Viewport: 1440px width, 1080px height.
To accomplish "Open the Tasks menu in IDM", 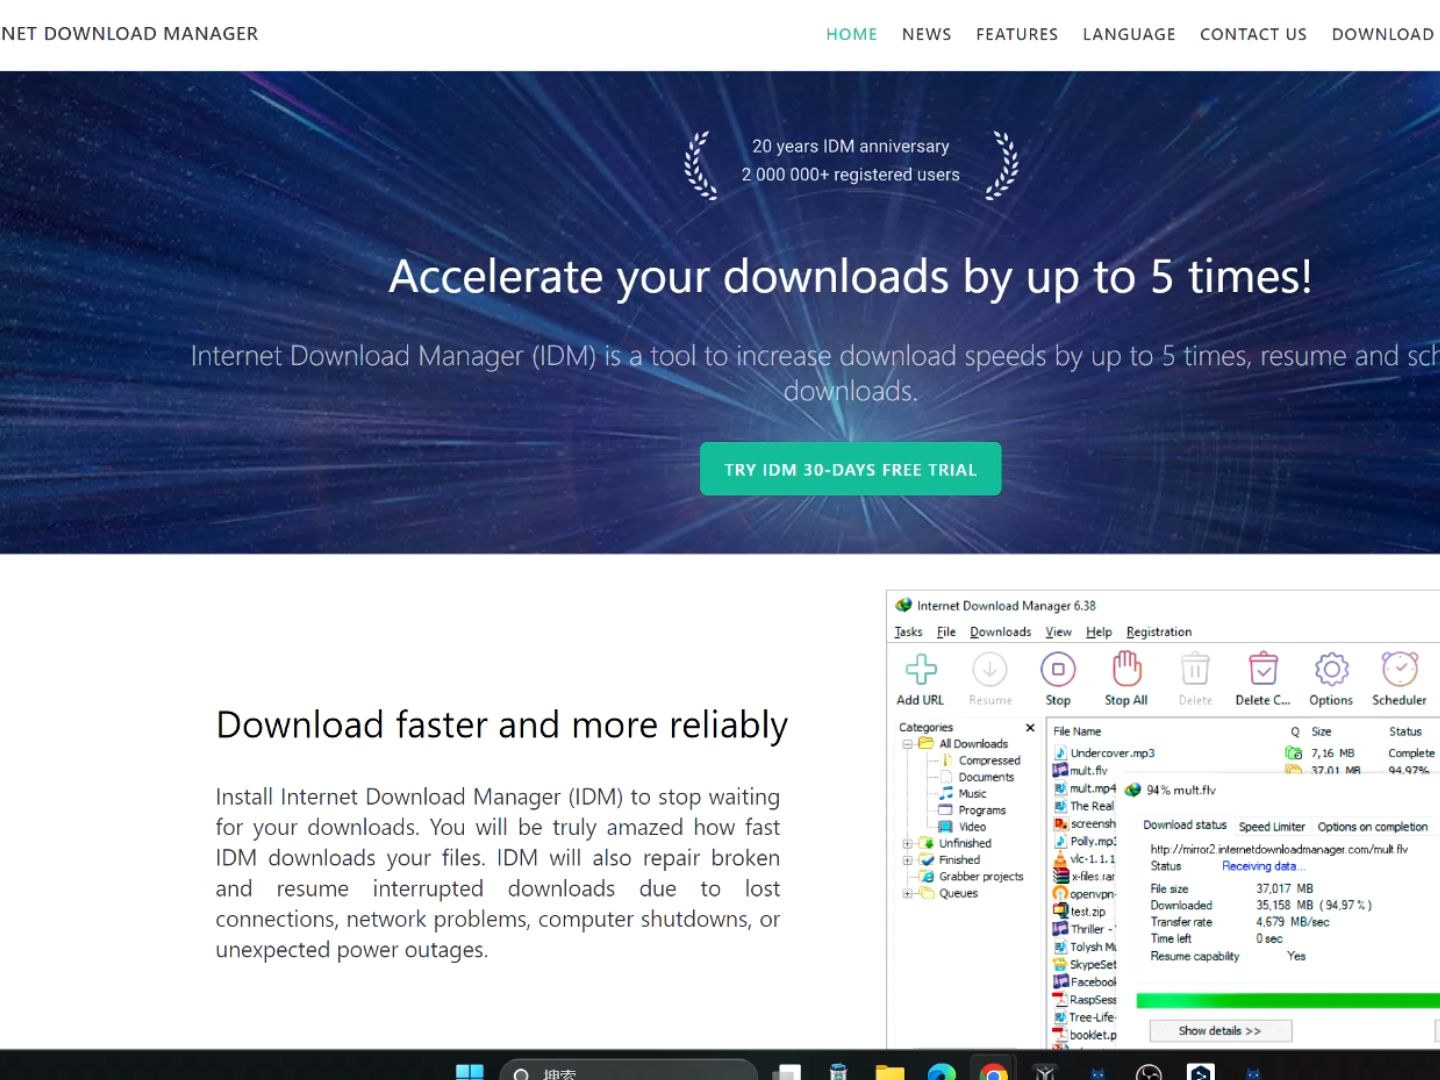I will (908, 632).
